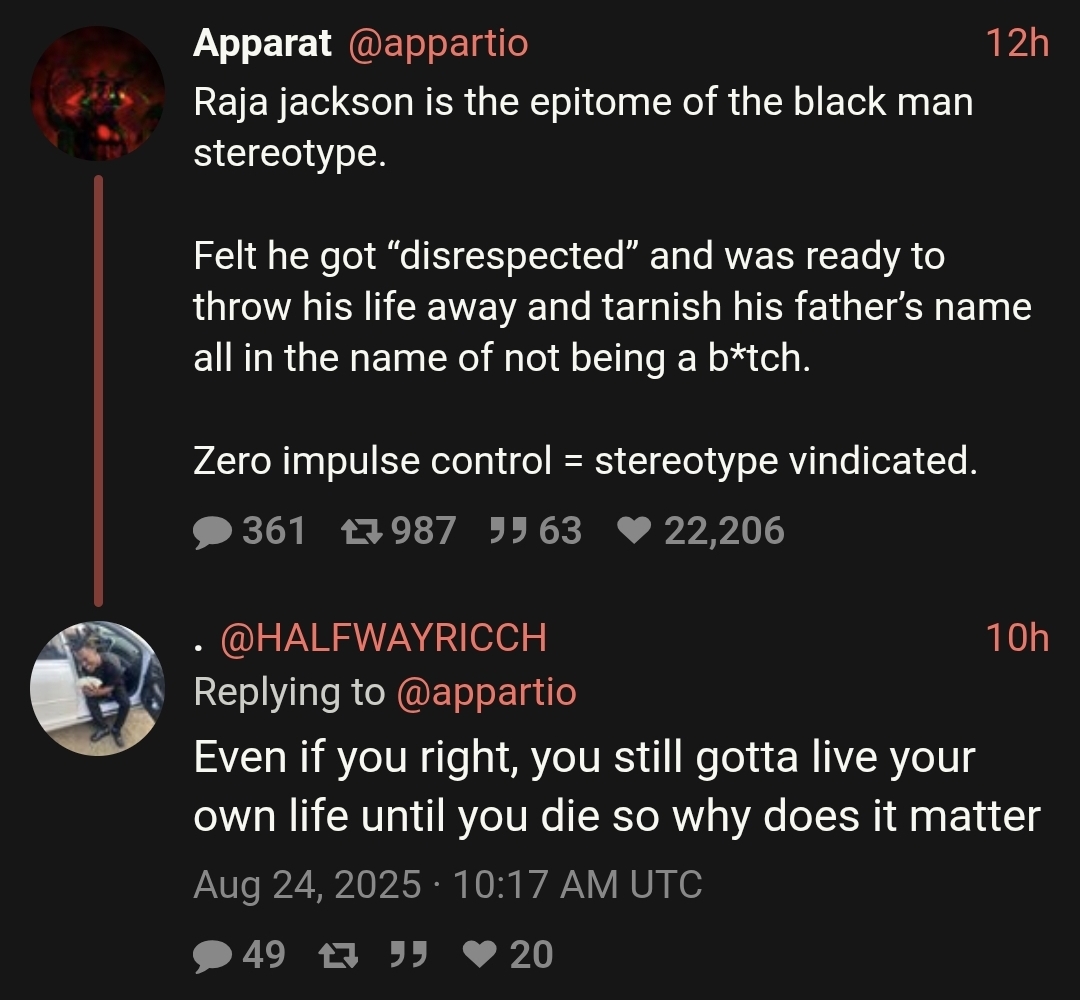The image size is (1080, 1000).
Task: Click reply icon on Apparat's tweet
Action: click(x=213, y=532)
